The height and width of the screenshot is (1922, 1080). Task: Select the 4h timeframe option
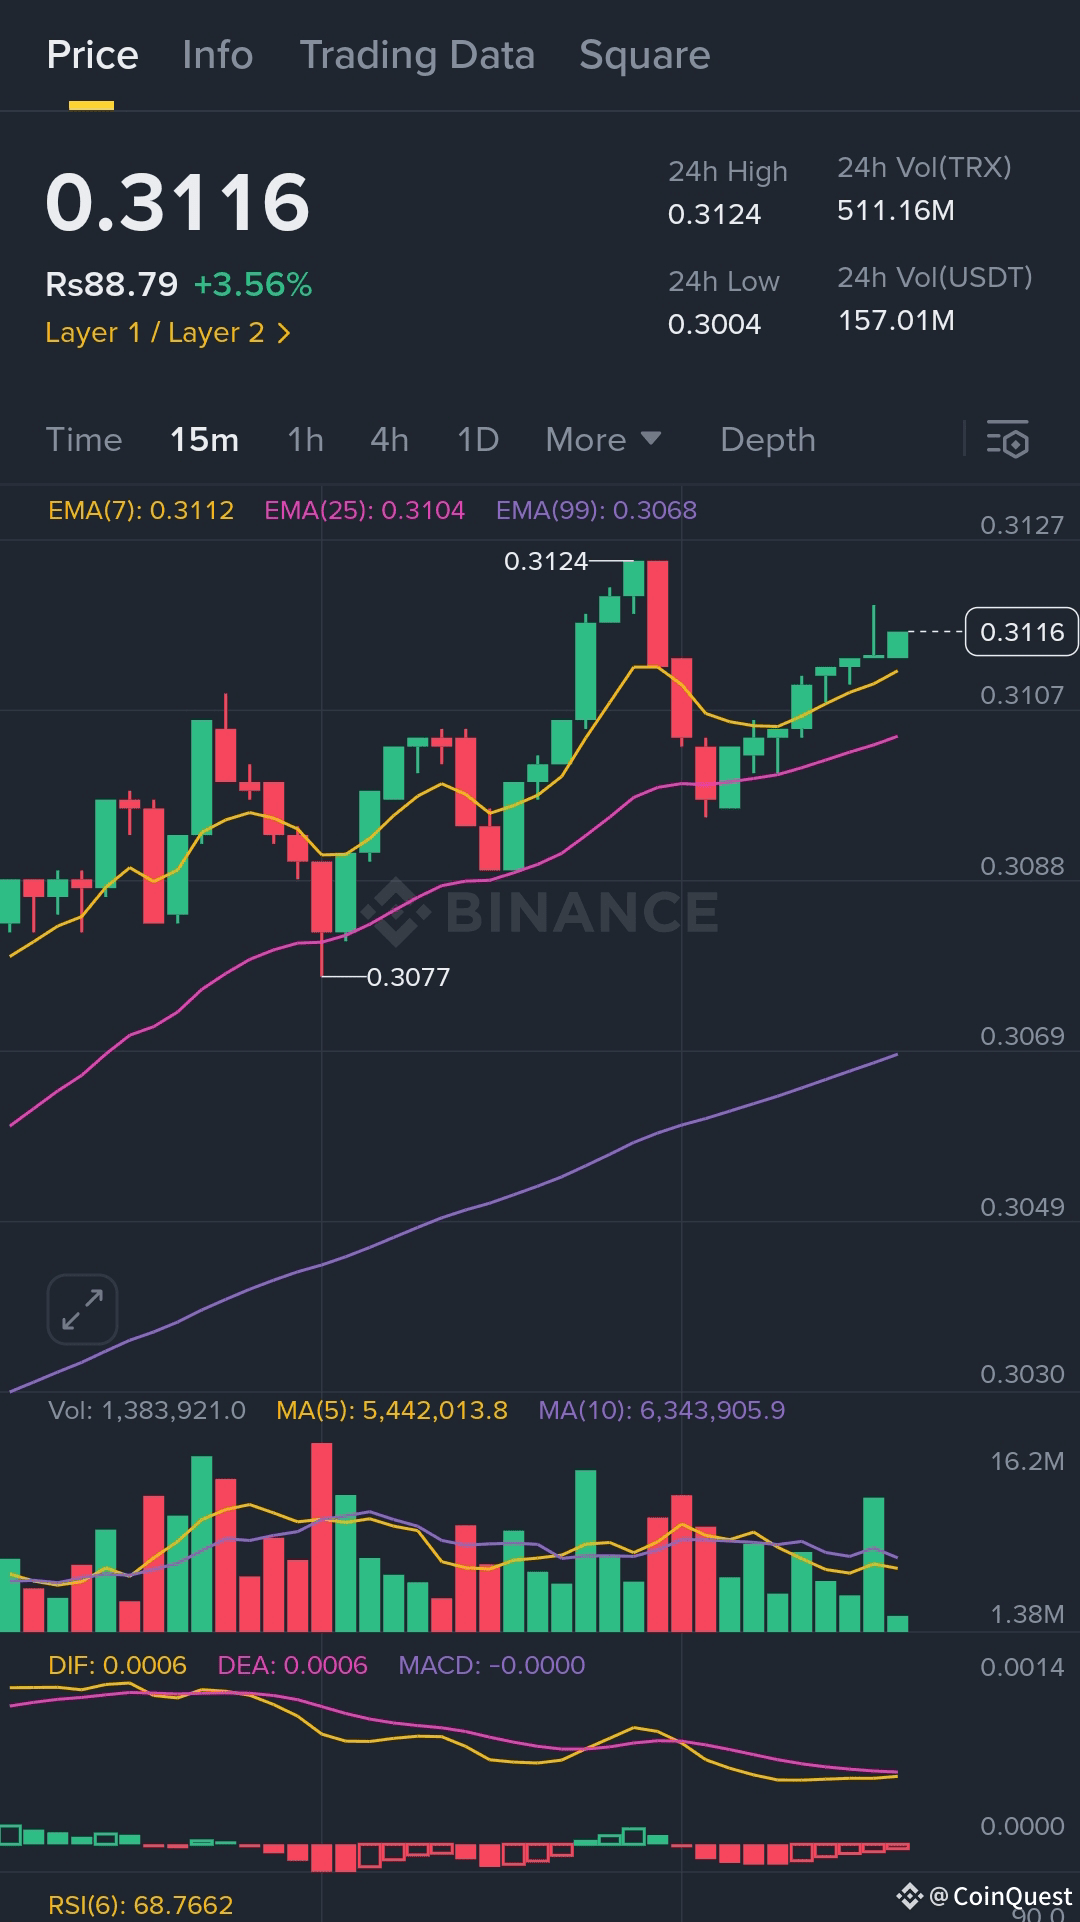point(389,439)
